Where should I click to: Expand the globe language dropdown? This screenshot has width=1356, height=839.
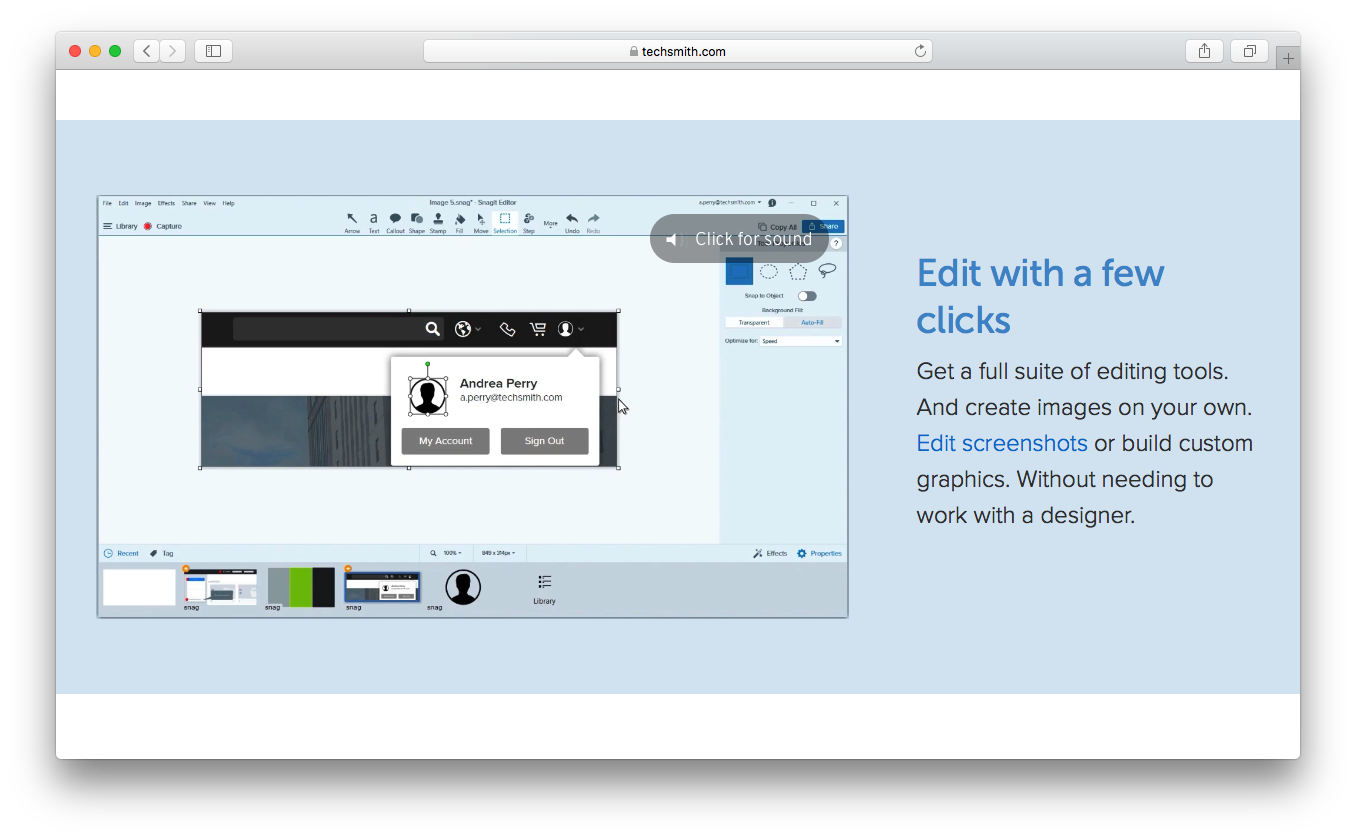point(478,329)
